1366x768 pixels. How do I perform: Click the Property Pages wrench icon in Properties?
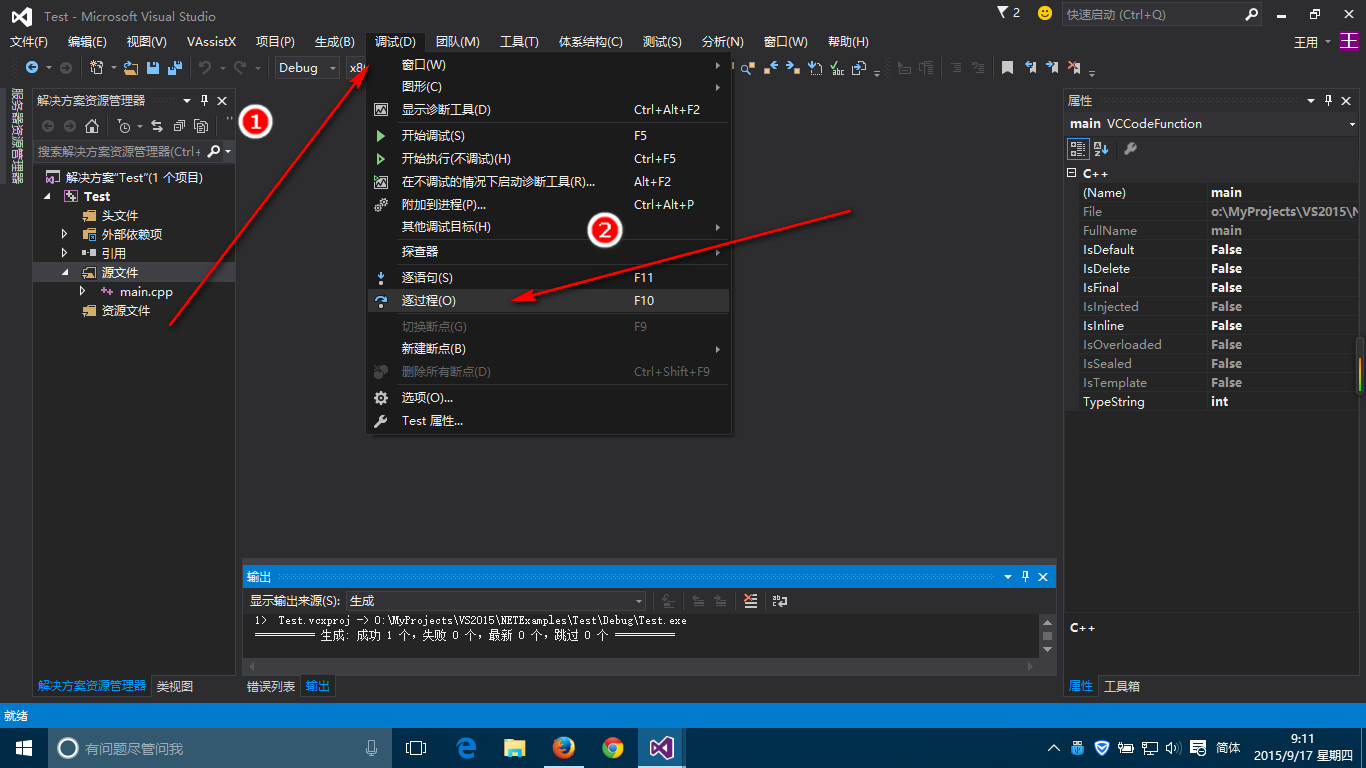pos(1130,149)
